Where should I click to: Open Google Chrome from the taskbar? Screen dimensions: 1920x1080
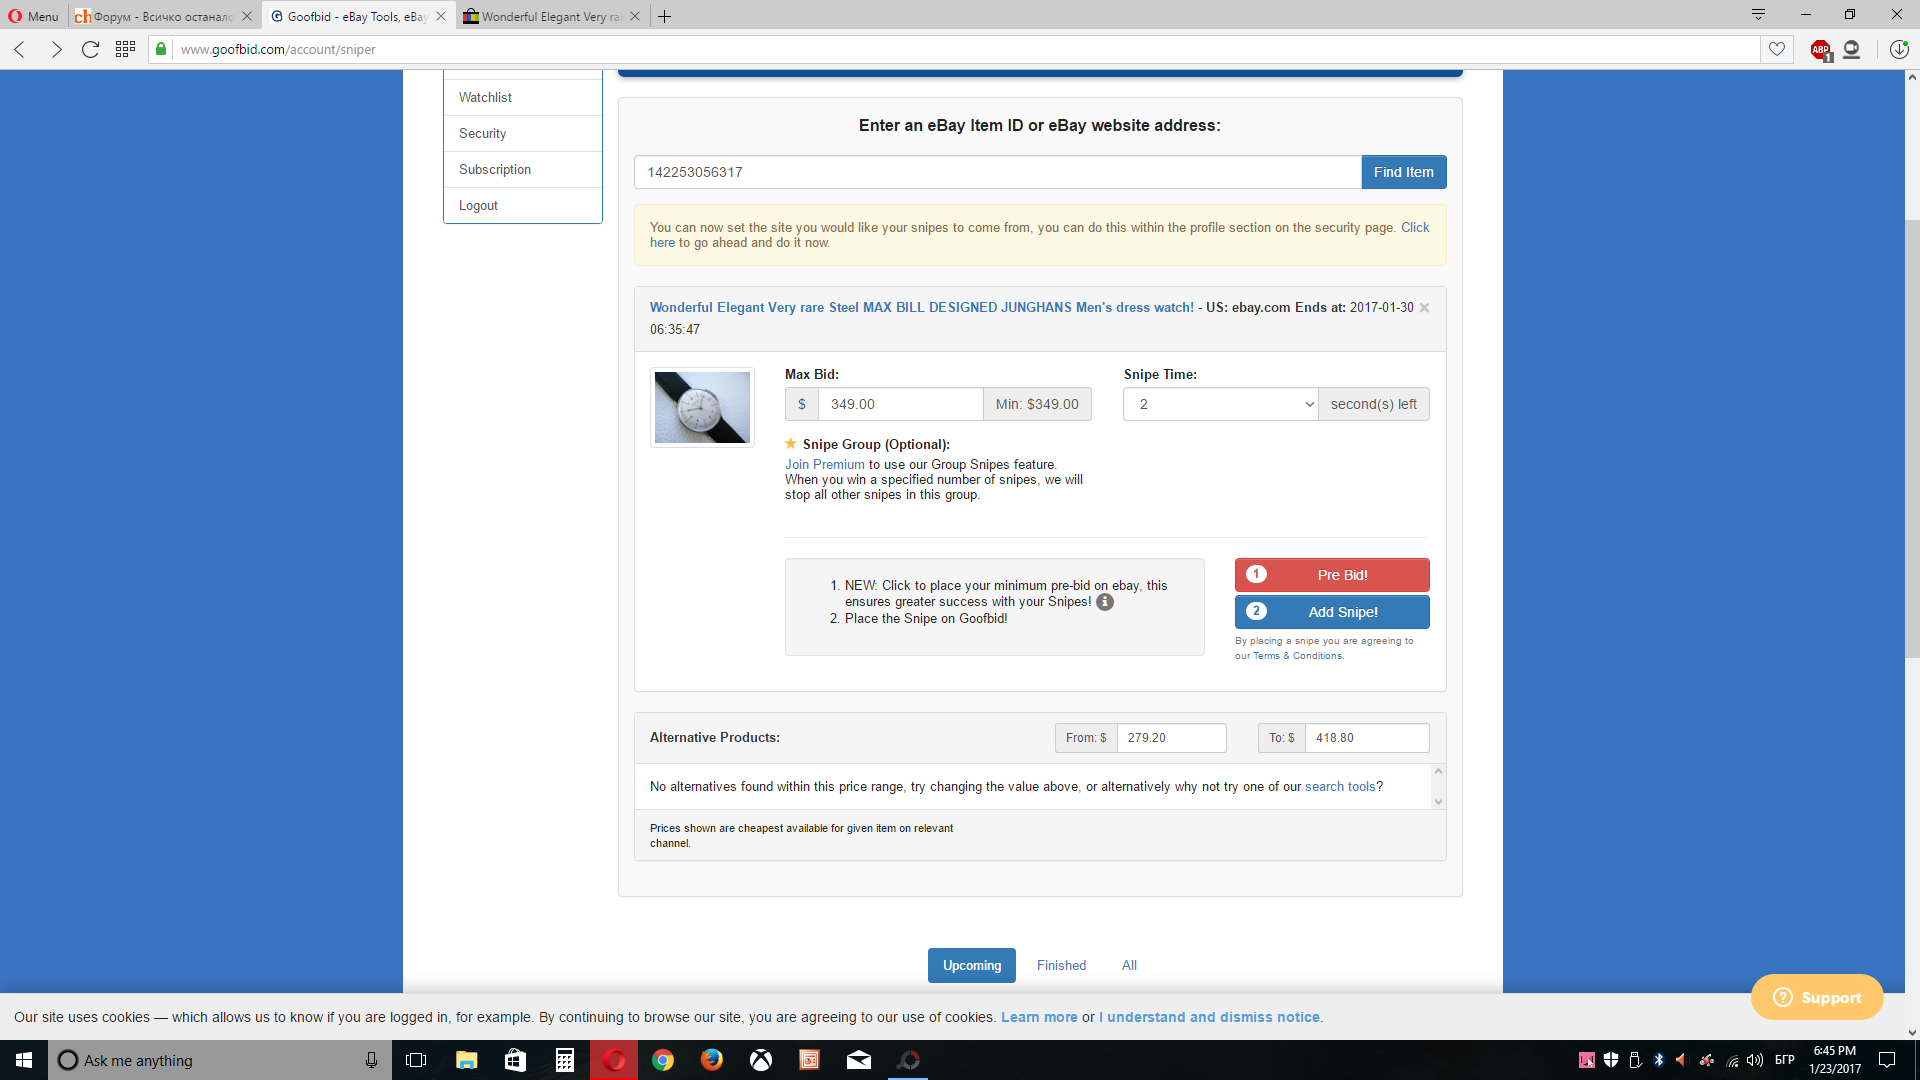pos(663,1060)
